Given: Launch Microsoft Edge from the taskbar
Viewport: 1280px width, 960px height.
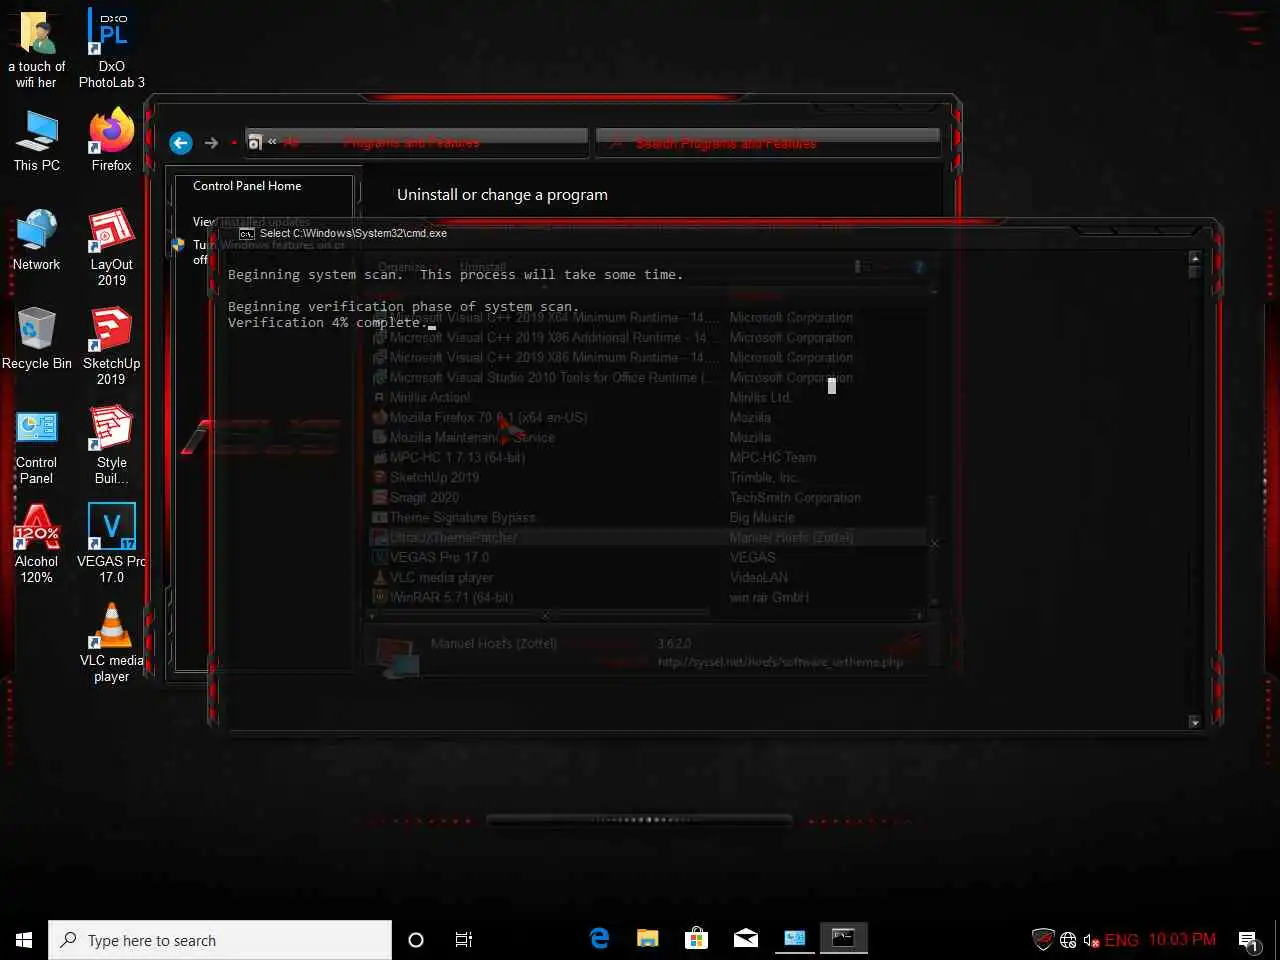Looking at the screenshot, I should (600, 938).
